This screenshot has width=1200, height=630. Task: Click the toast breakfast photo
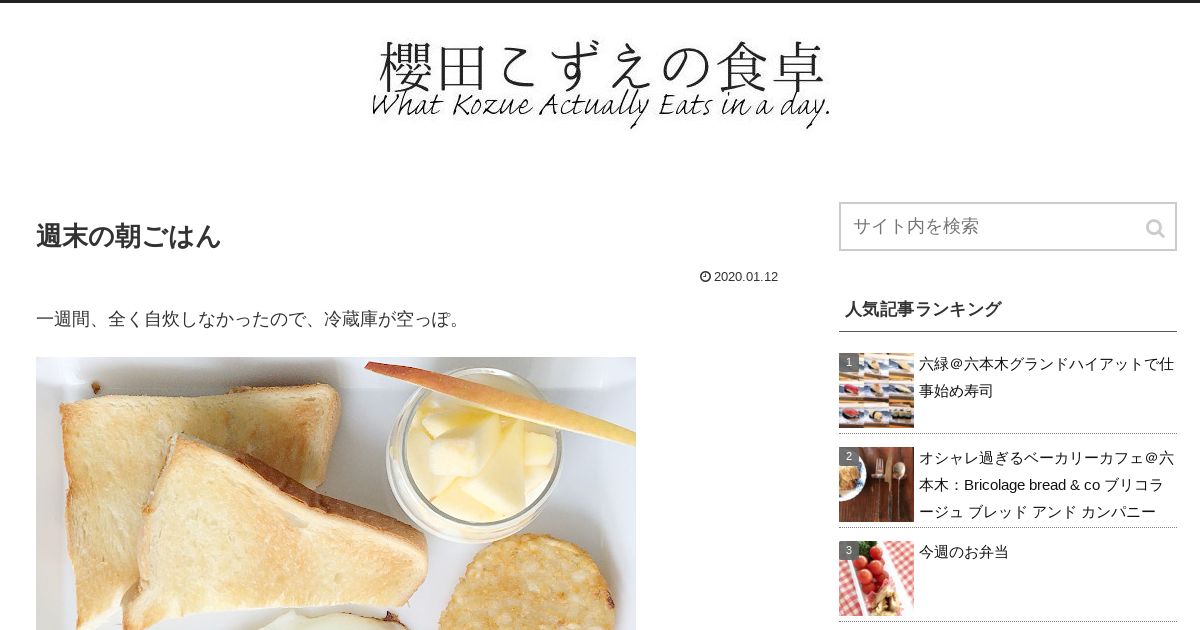pyautogui.click(x=336, y=493)
